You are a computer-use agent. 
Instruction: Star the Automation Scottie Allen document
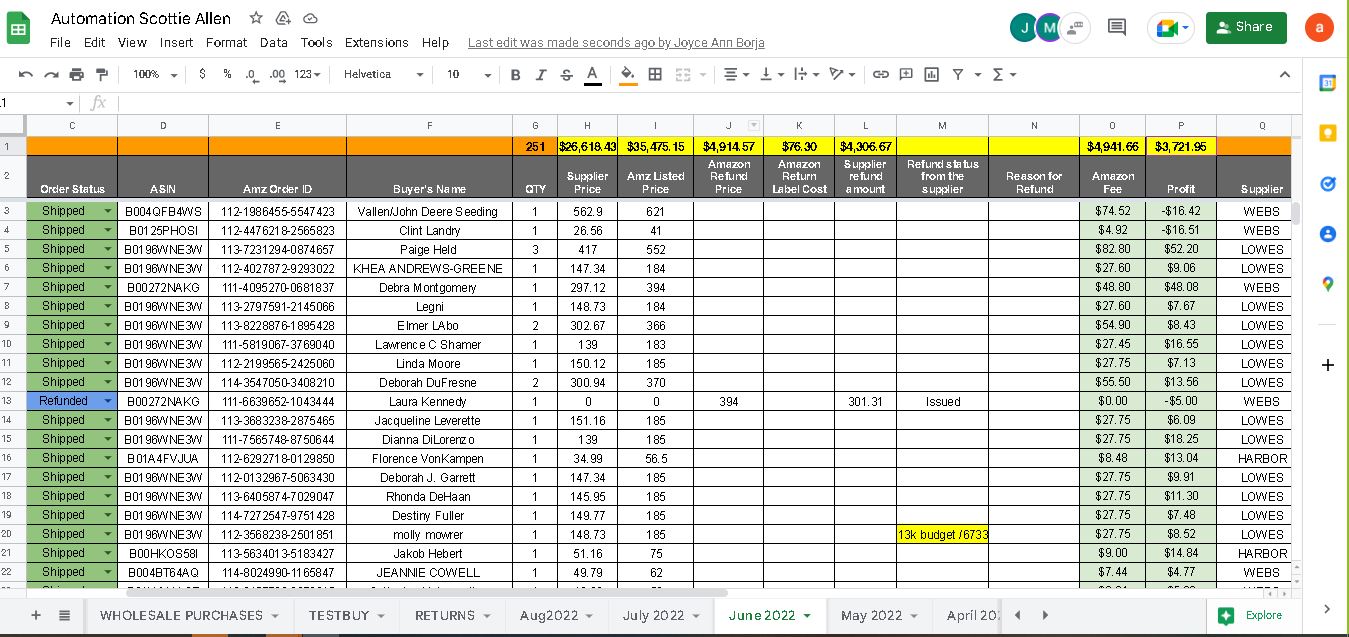tap(256, 18)
